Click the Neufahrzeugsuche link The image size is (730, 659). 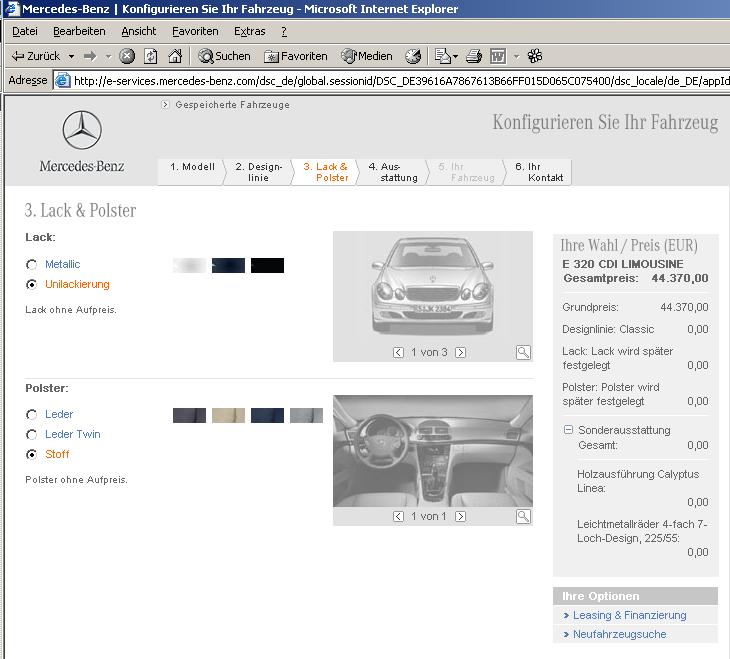(619, 634)
